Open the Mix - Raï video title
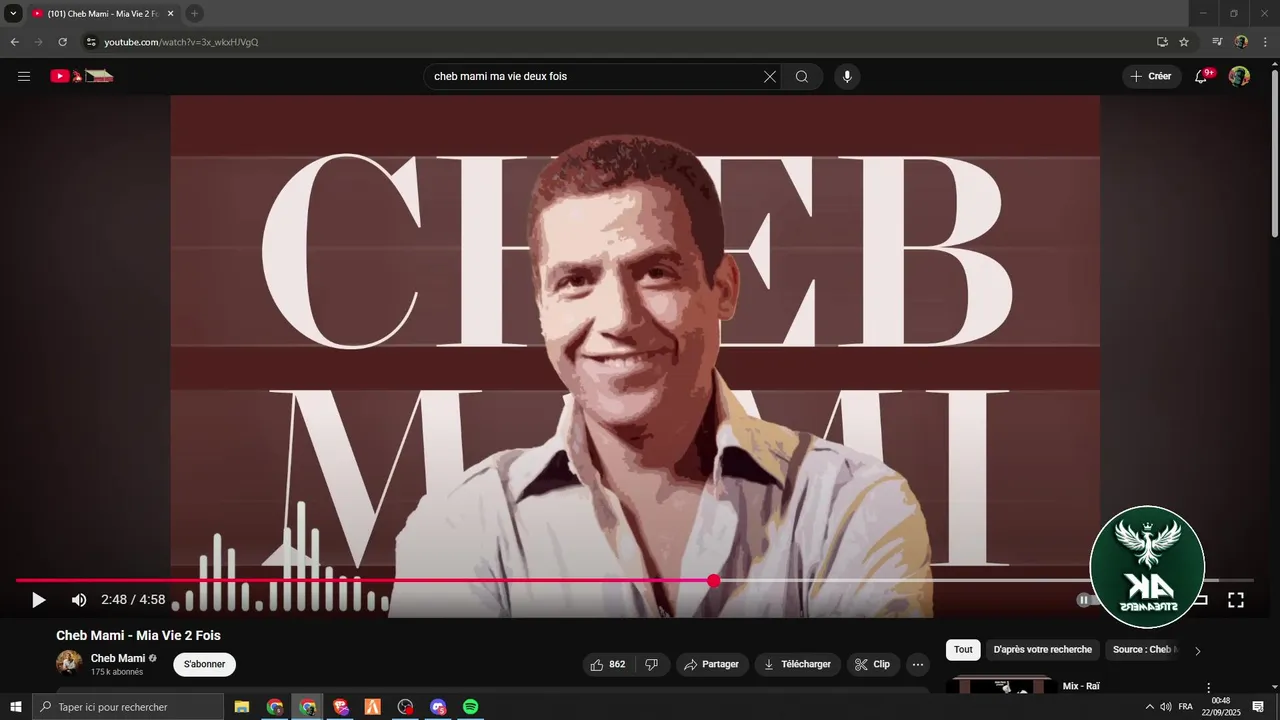 [1080, 686]
